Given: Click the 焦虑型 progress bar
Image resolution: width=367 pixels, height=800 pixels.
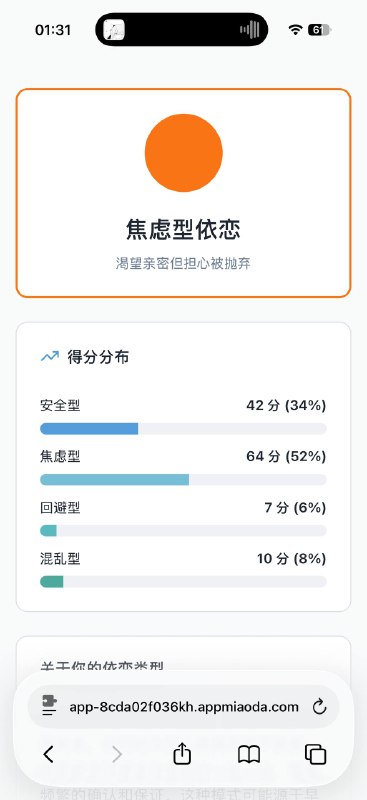Looking at the screenshot, I should point(183,480).
